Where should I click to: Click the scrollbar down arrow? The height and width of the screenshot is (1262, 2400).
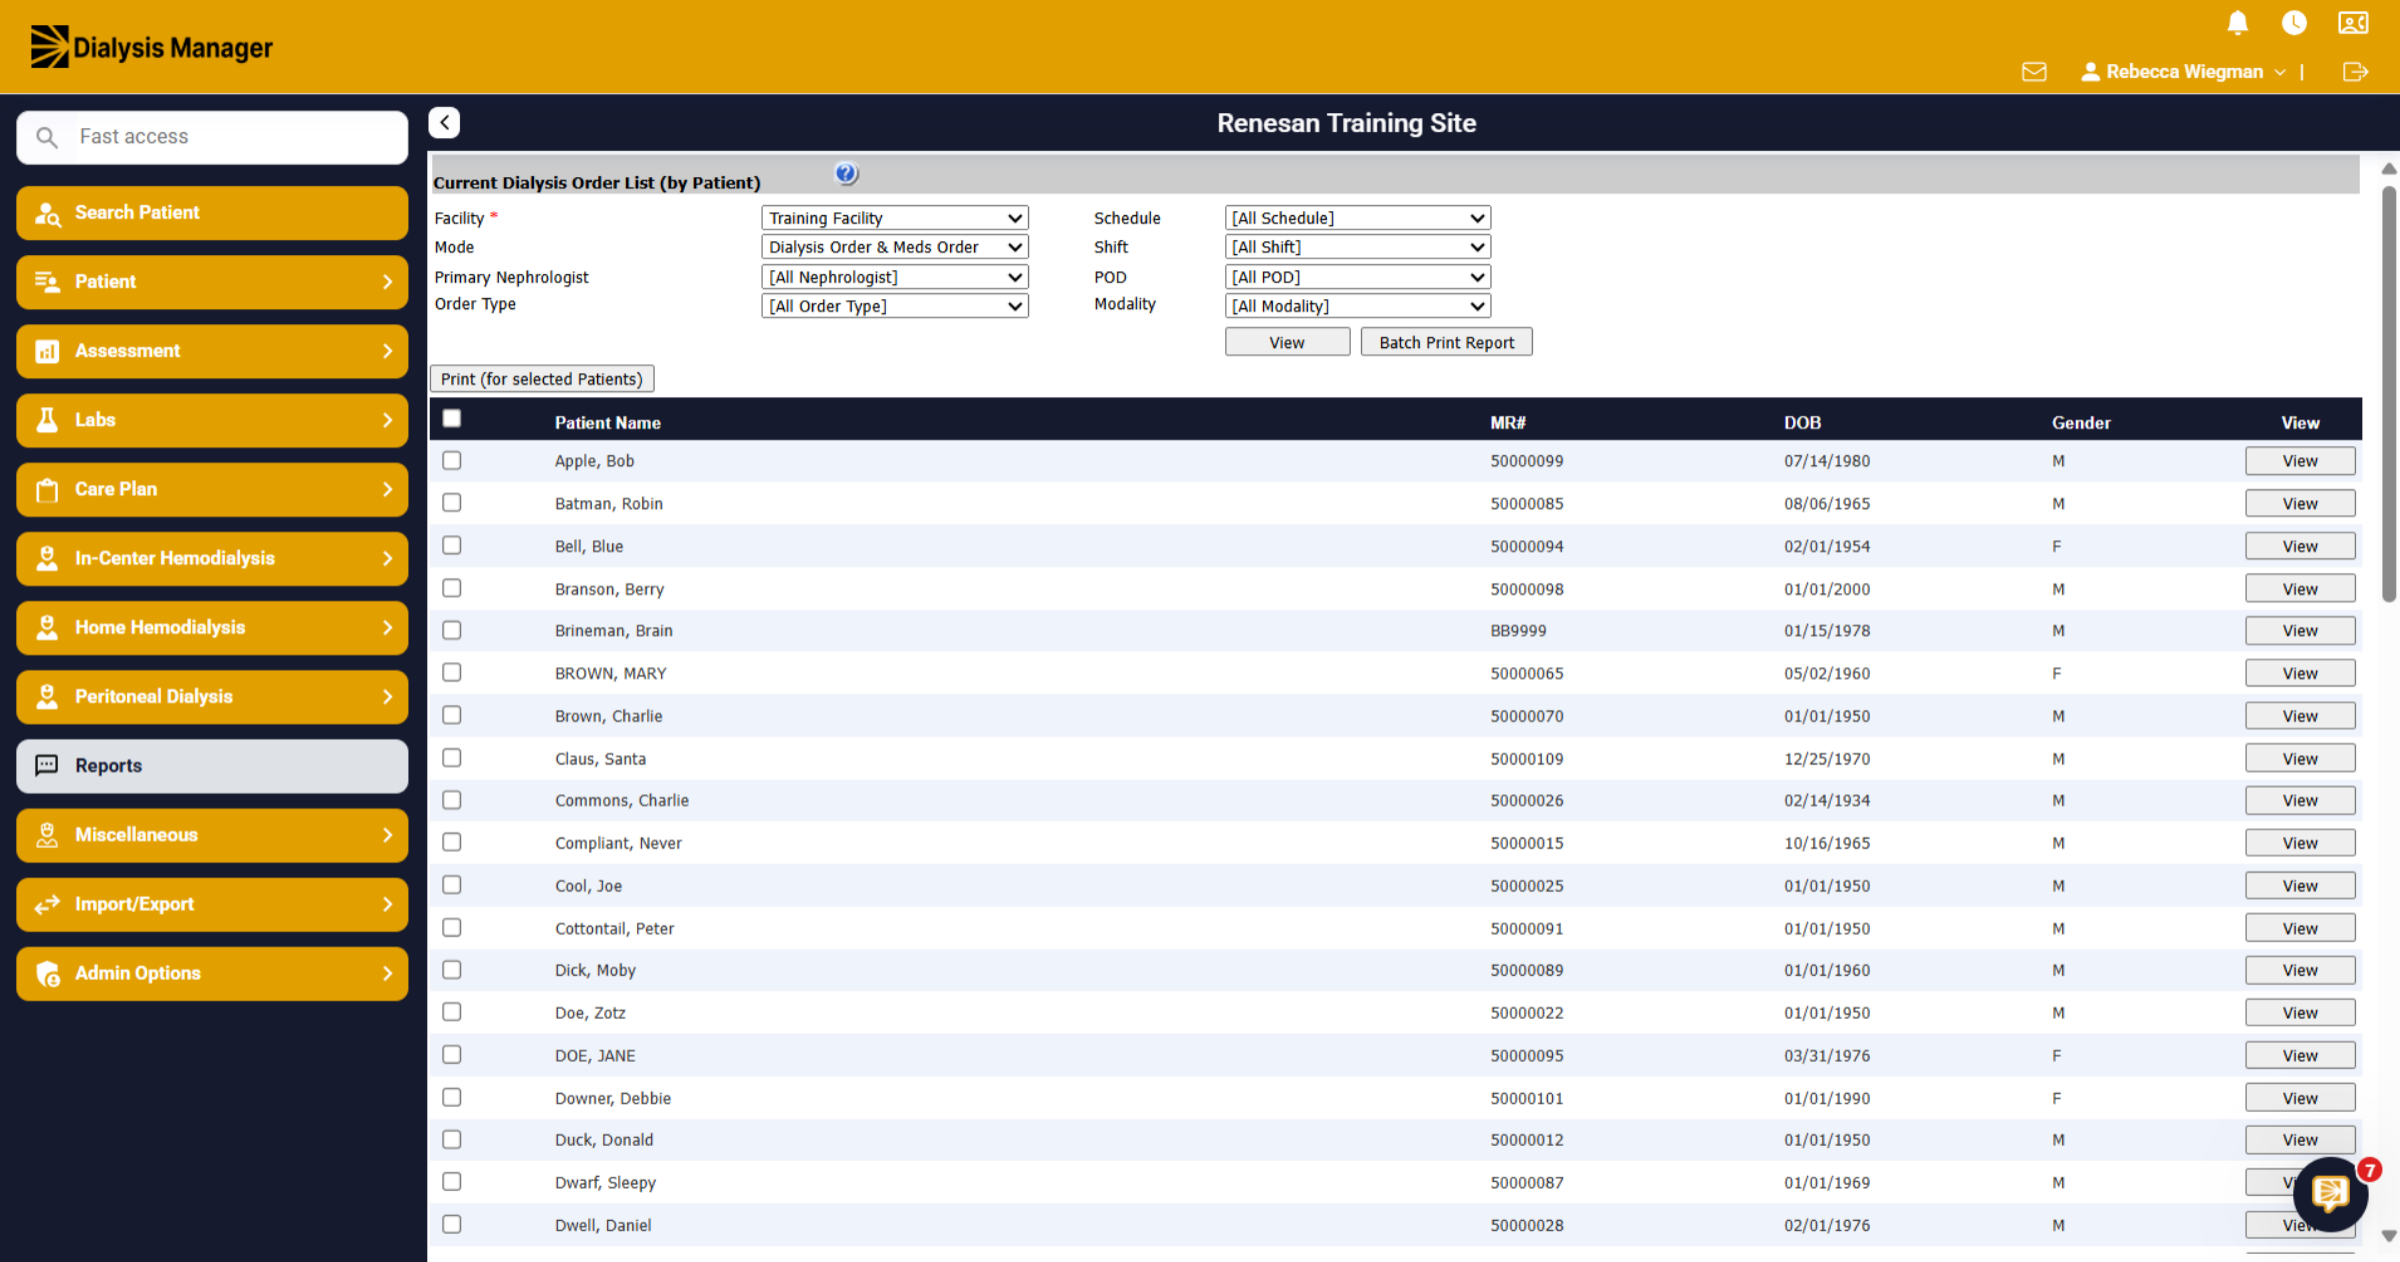[2389, 1236]
